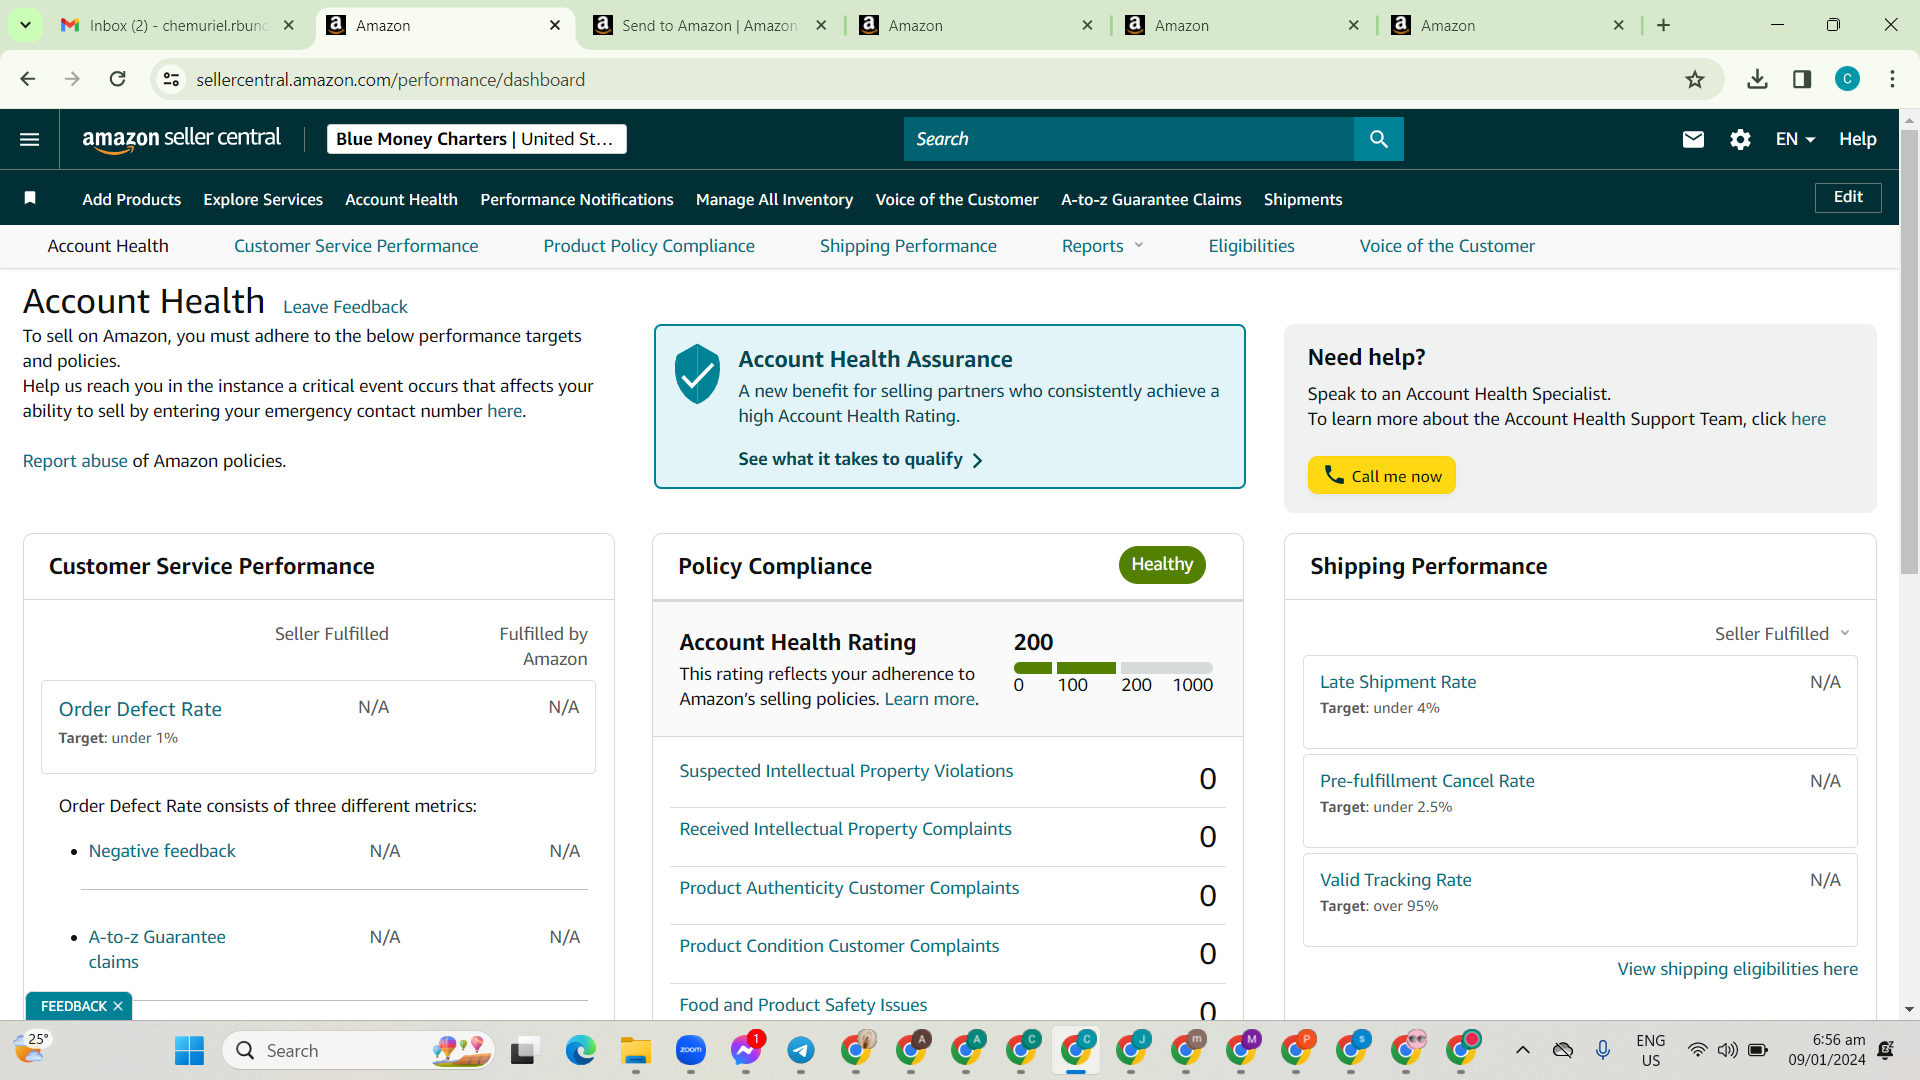Click the bookmark flag icon in favorites bar

point(30,198)
